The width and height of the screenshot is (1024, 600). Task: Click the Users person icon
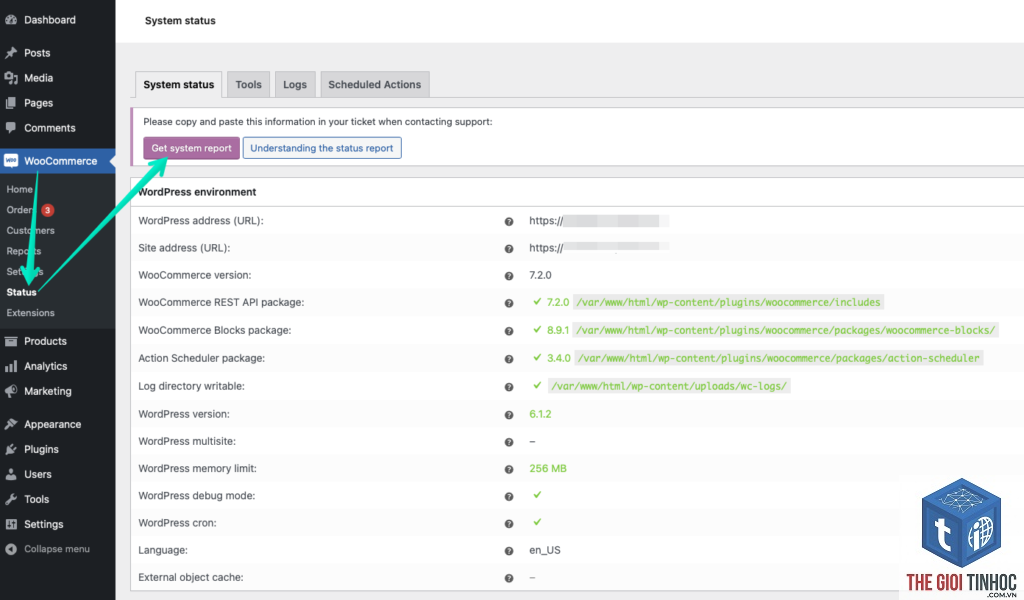(x=10, y=474)
